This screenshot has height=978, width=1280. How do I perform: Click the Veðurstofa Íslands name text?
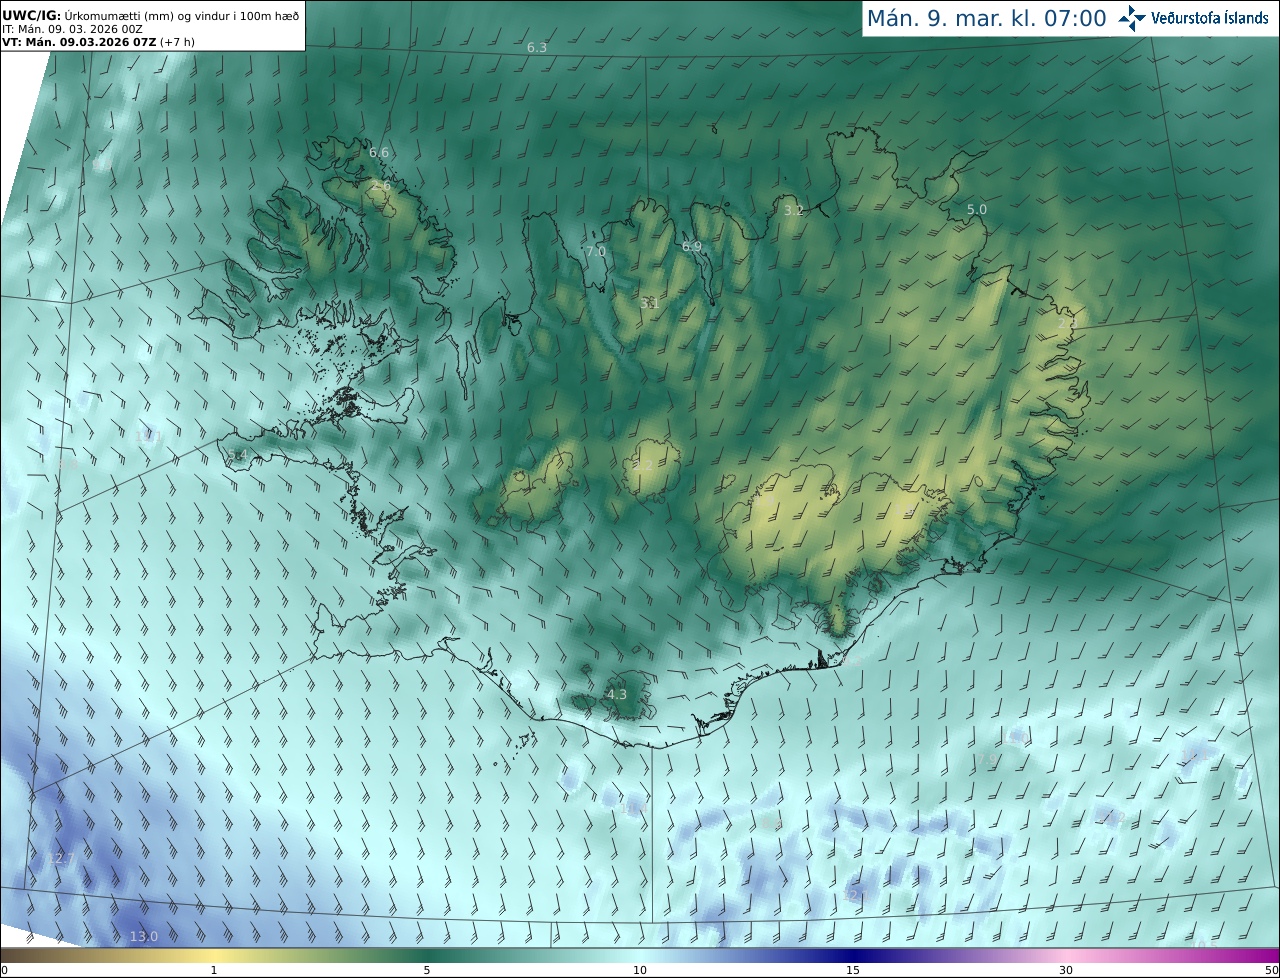coord(1210,18)
